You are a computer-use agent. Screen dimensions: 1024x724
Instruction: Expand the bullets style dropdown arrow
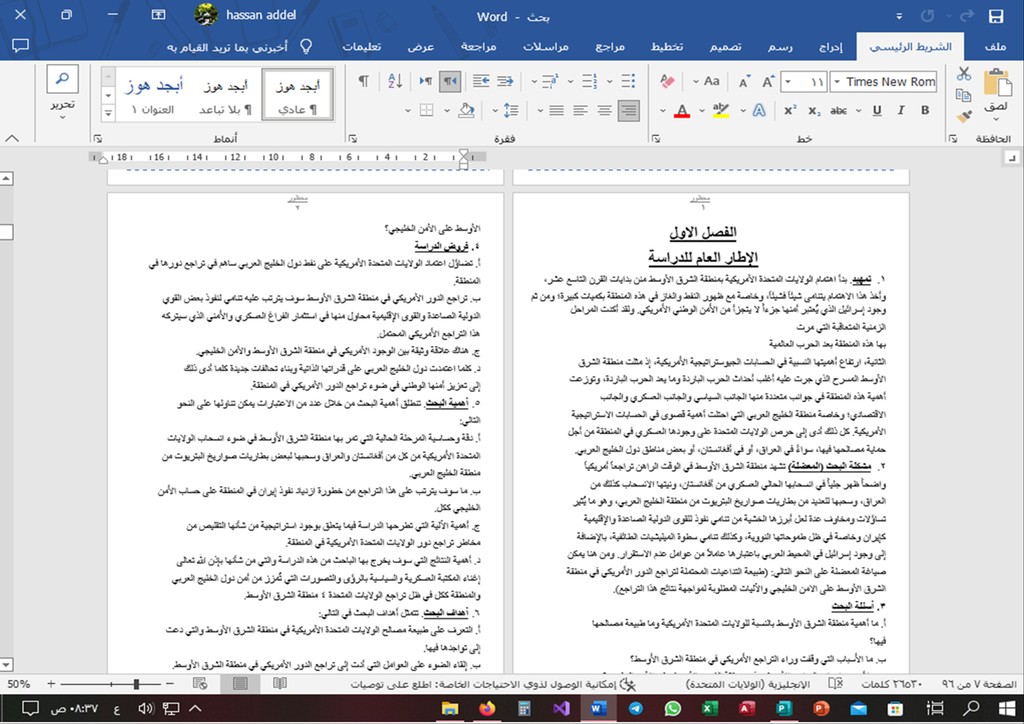coord(610,82)
